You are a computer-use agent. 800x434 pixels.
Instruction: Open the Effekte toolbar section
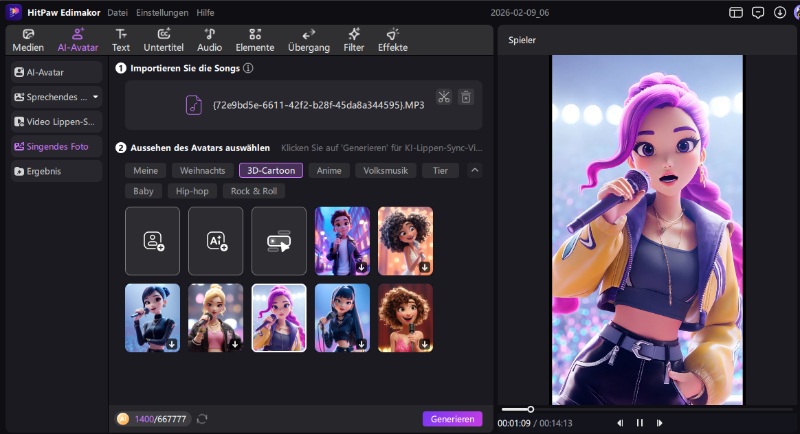pos(392,40)
